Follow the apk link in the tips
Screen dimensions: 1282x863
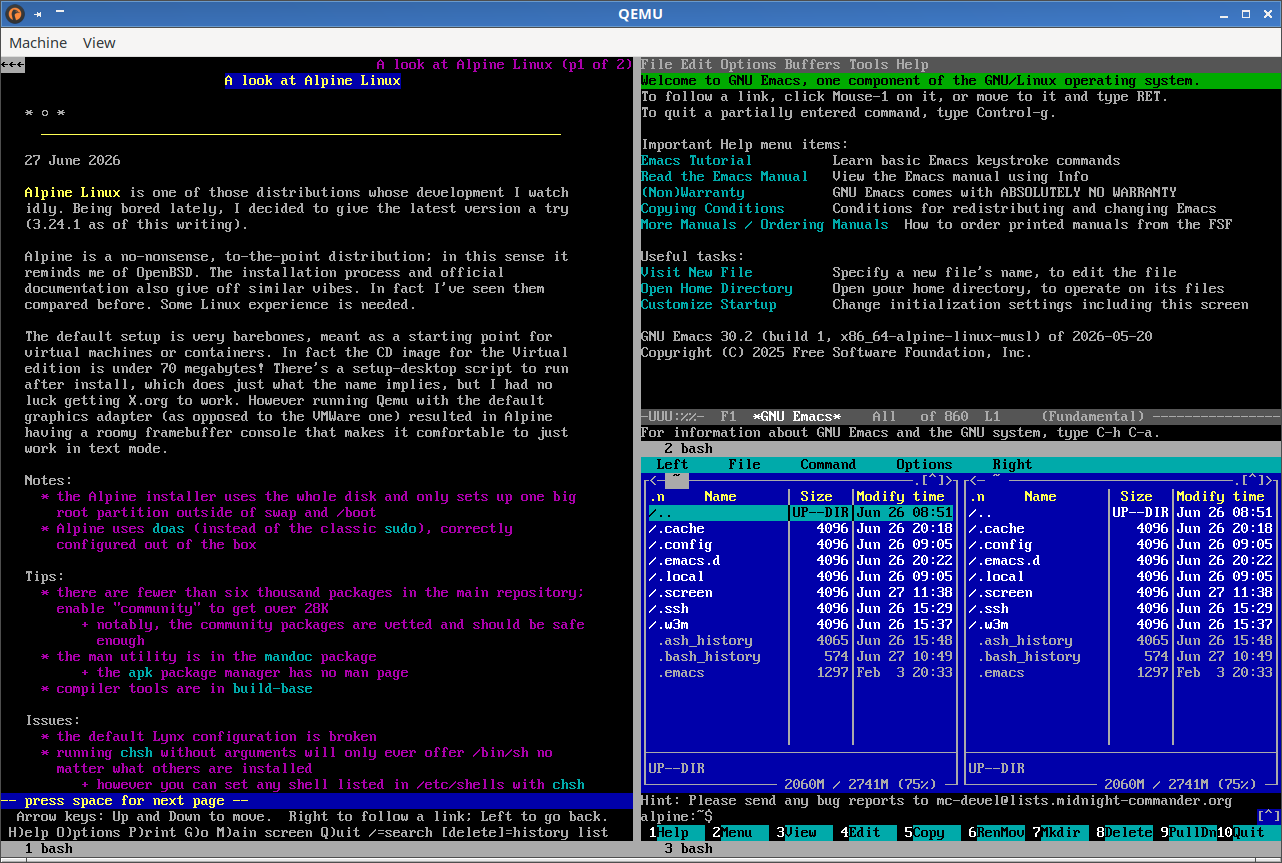pyautogui.click(x=141, y=673)
